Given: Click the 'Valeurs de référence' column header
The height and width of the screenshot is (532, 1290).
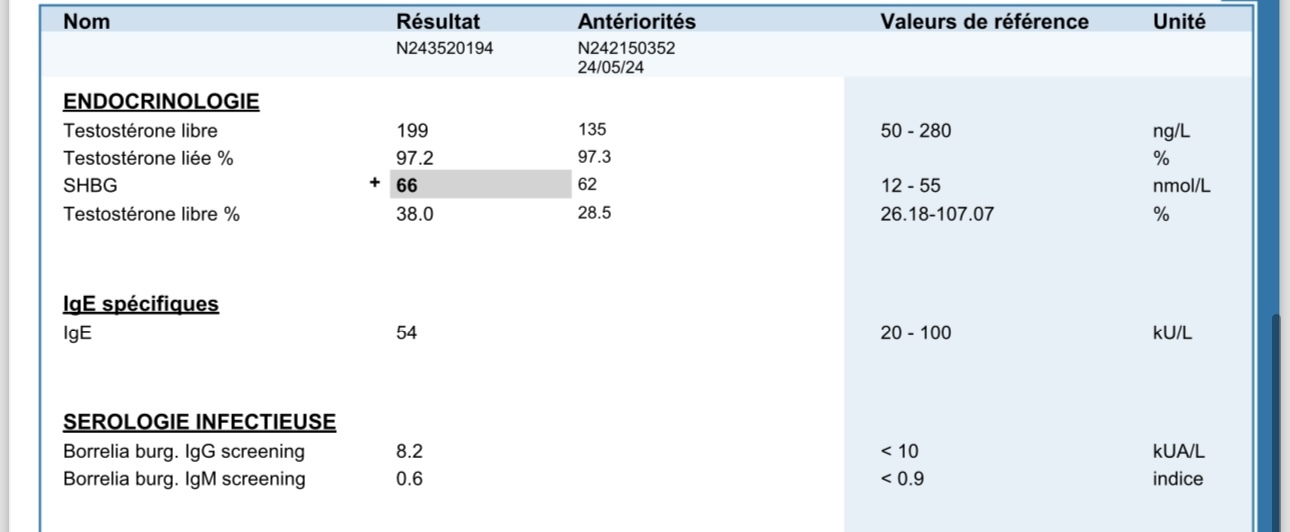Looking at the screenshot, I should coord(984,21).
